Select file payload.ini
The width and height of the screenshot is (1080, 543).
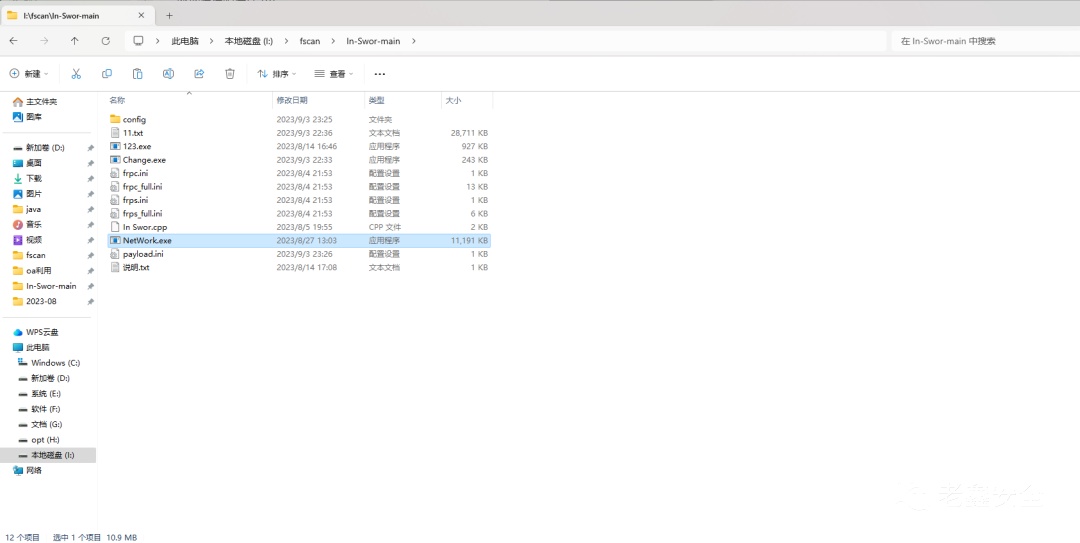pos(299,254)
